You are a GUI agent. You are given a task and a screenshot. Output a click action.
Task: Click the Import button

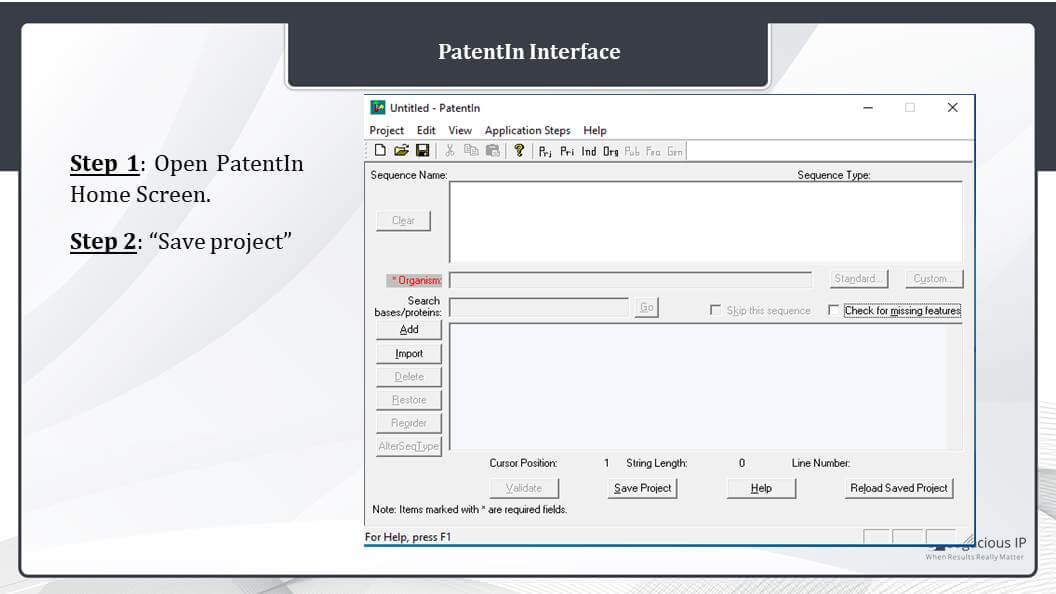coord(409,353)
